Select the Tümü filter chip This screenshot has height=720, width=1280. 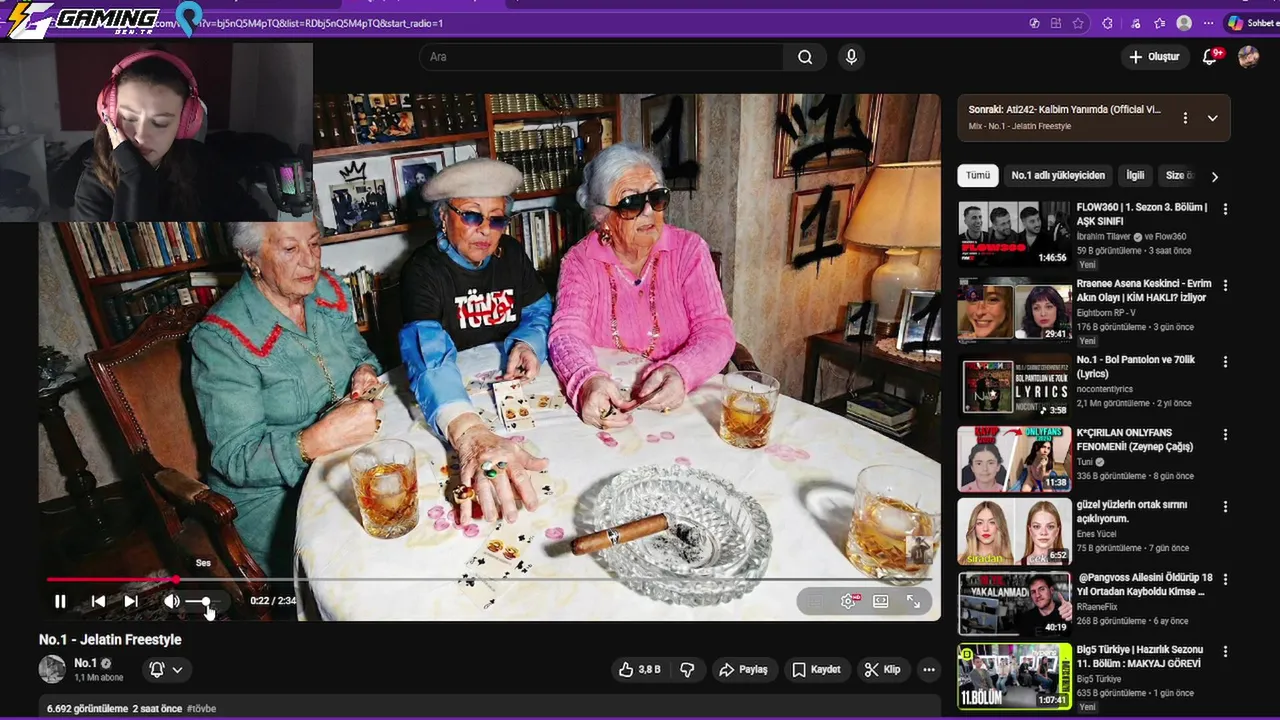[978, 175]
